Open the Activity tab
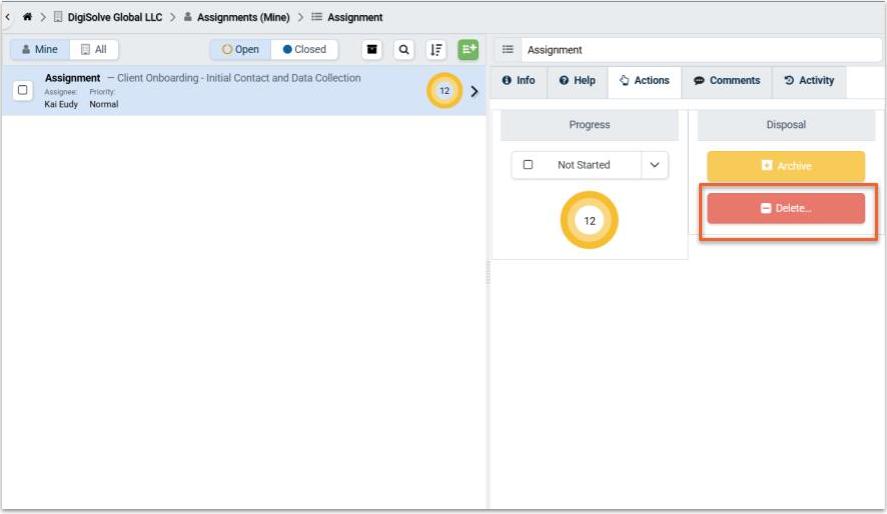This screenshot has height=514, width=887. click(809, 81)
